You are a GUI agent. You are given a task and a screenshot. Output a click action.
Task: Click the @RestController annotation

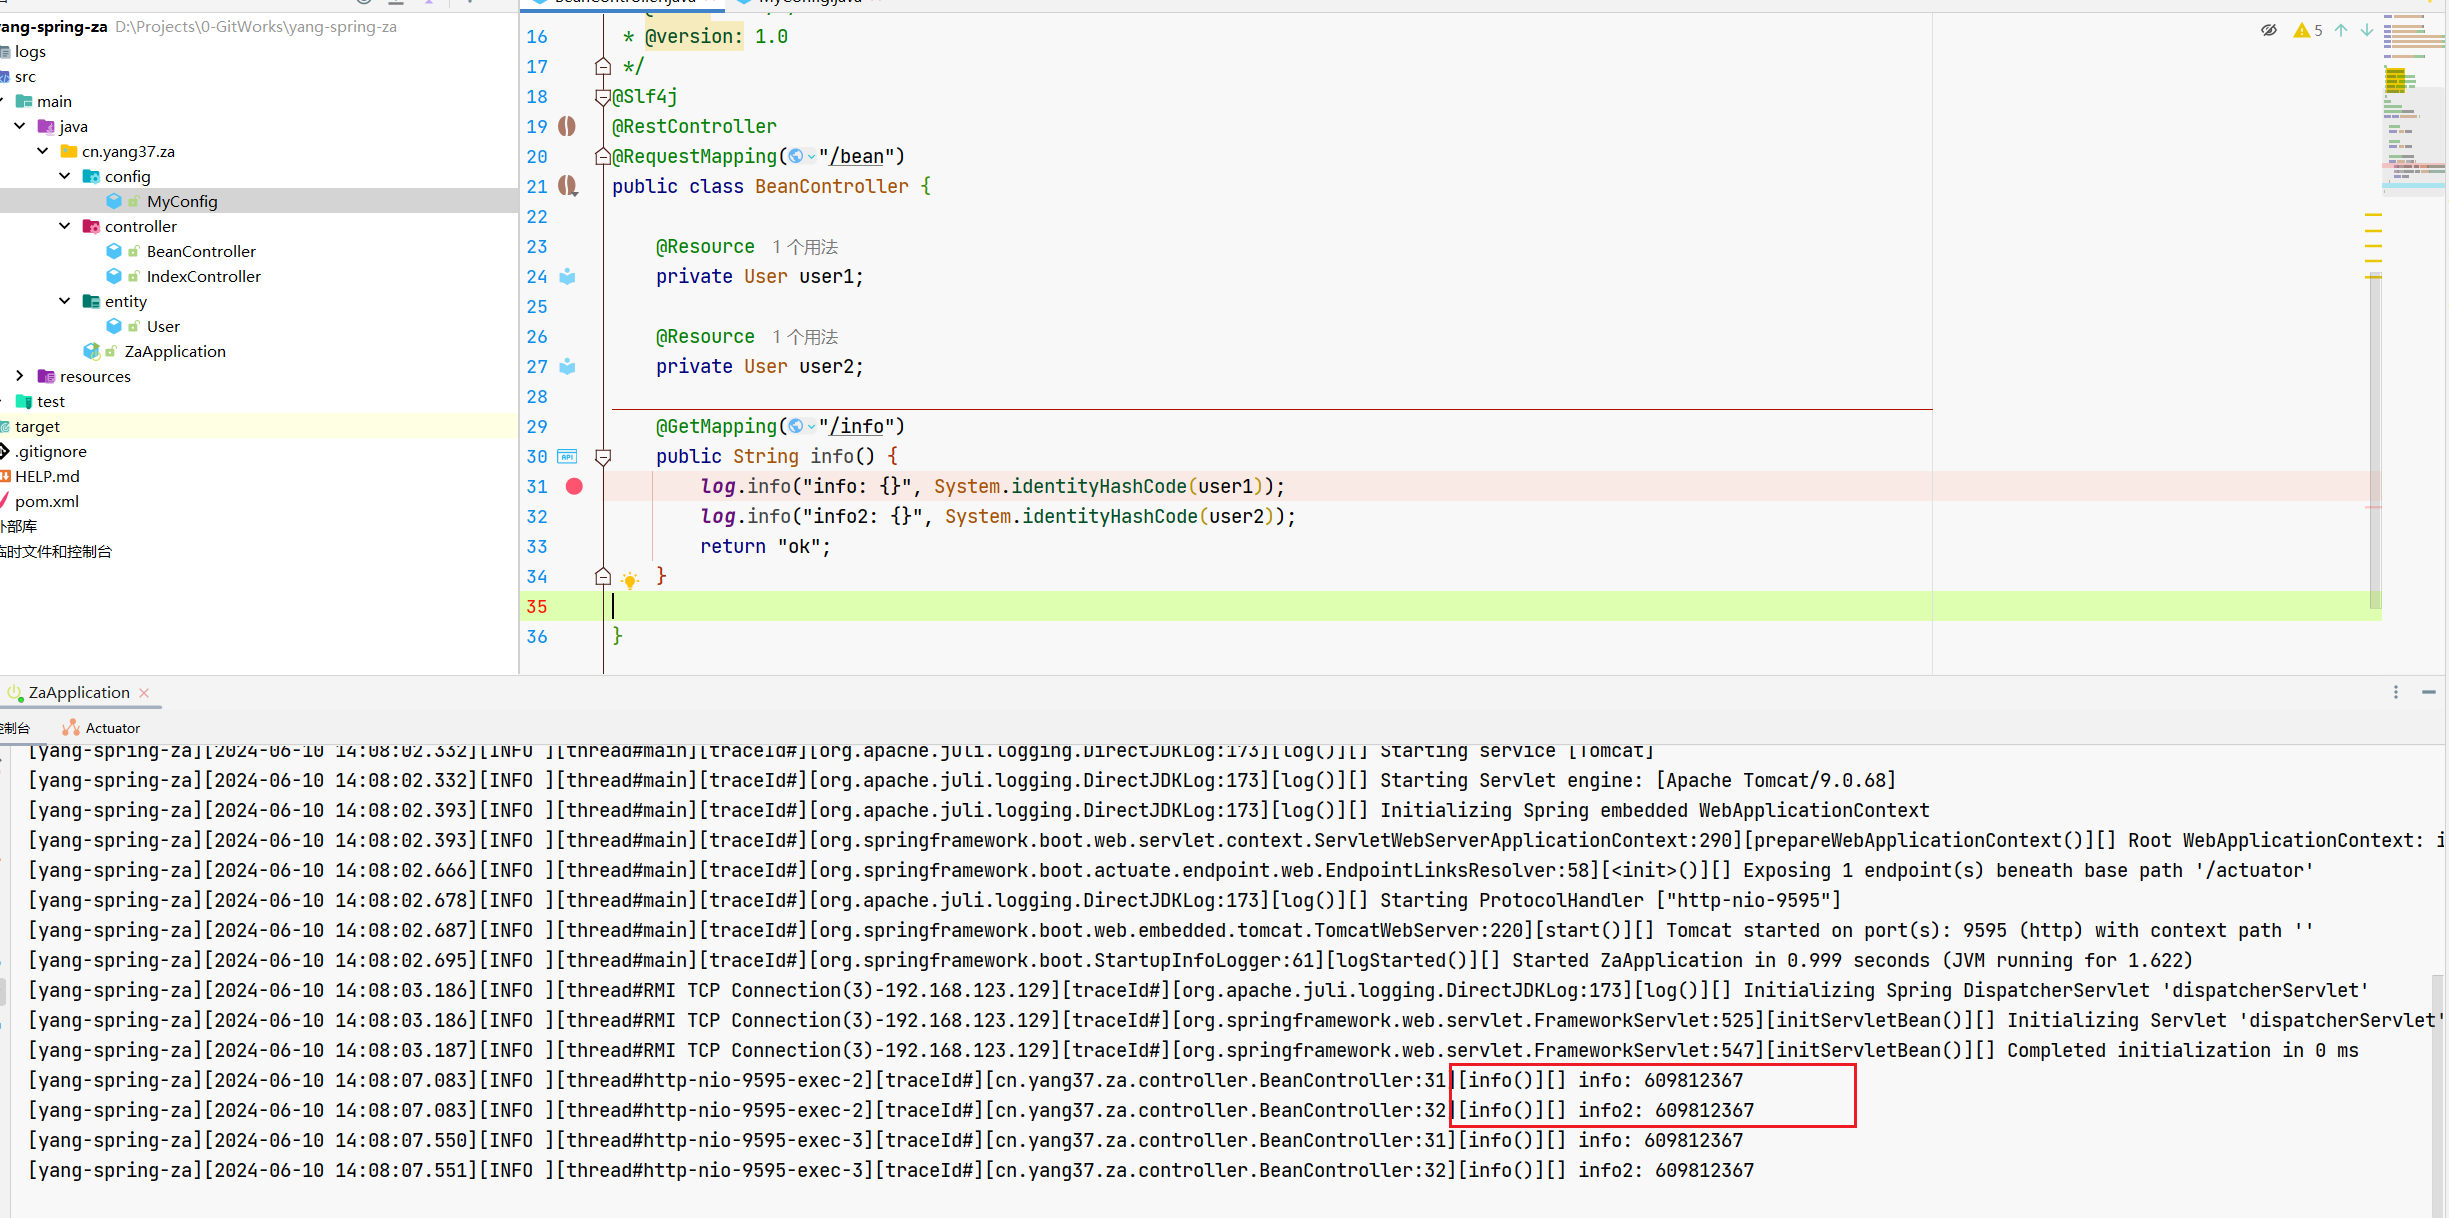694,126
